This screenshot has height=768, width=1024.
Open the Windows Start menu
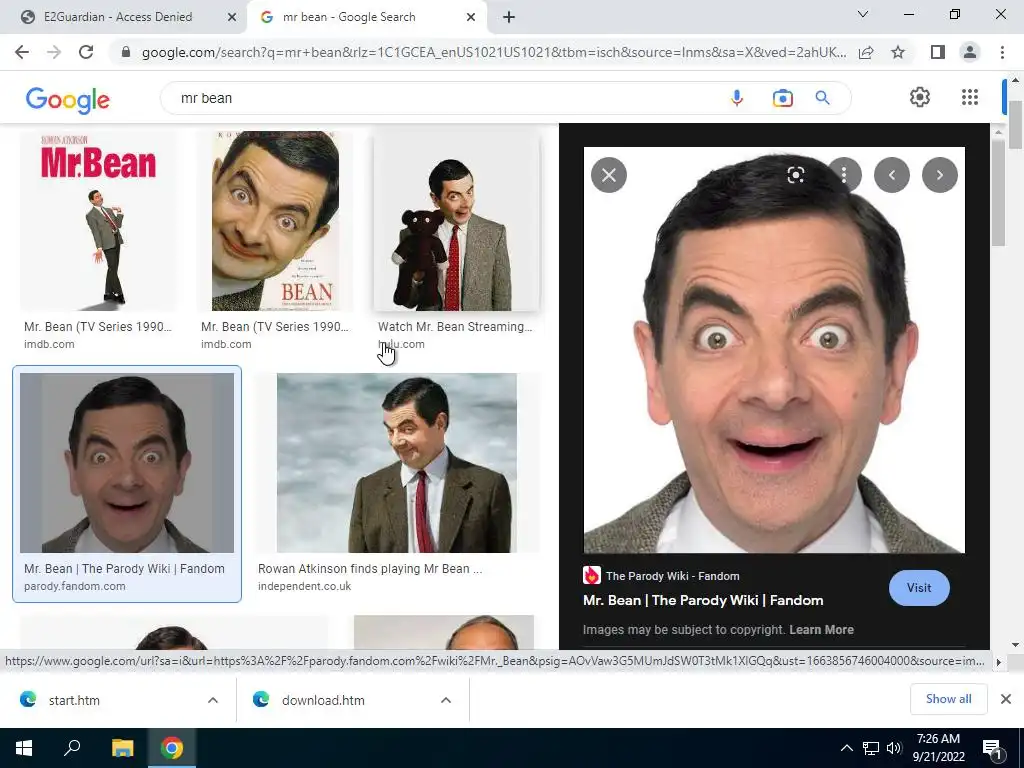point(24,748)
